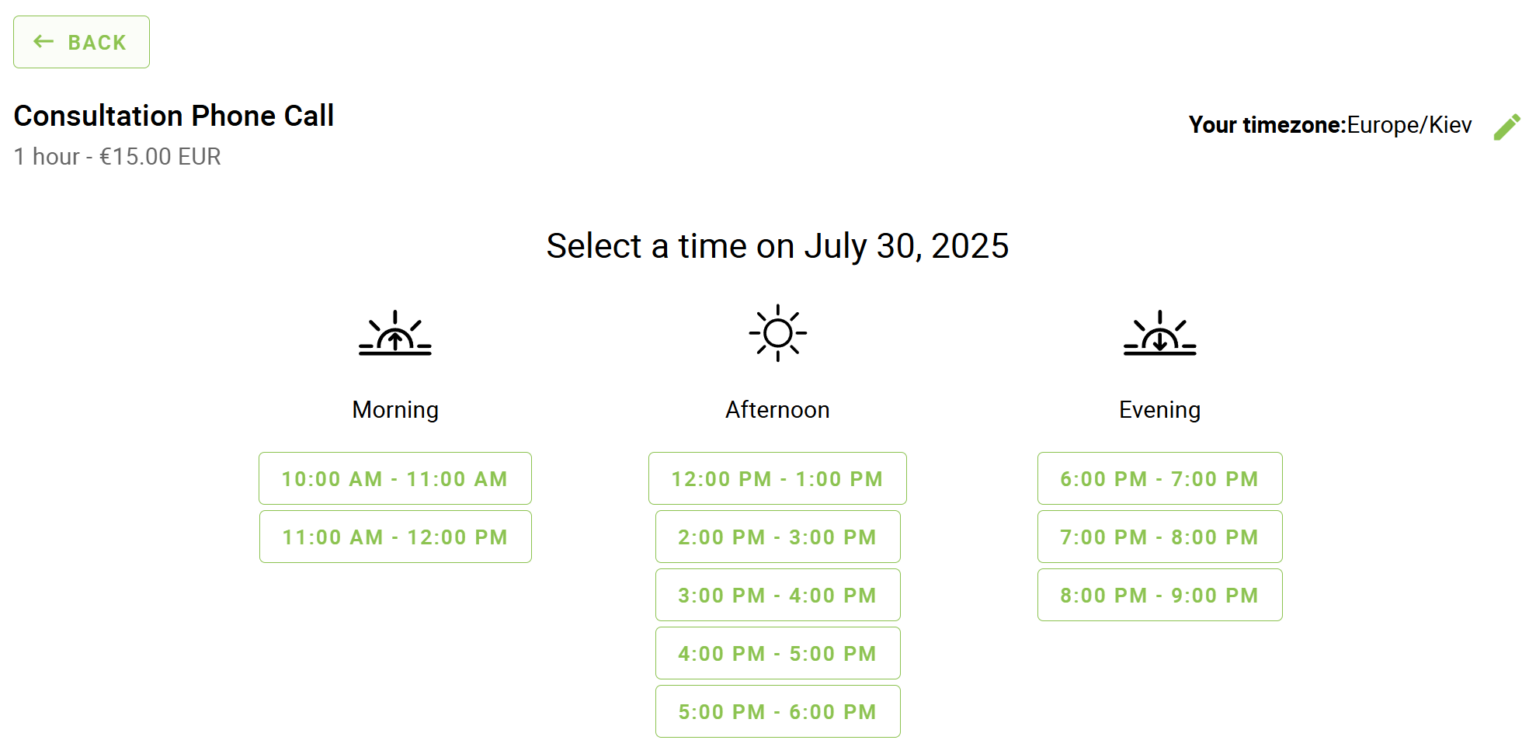The image size is (1536, 754).
Task: Click the Morning section label
Action: pyautogui.click(x=395, y=409)
